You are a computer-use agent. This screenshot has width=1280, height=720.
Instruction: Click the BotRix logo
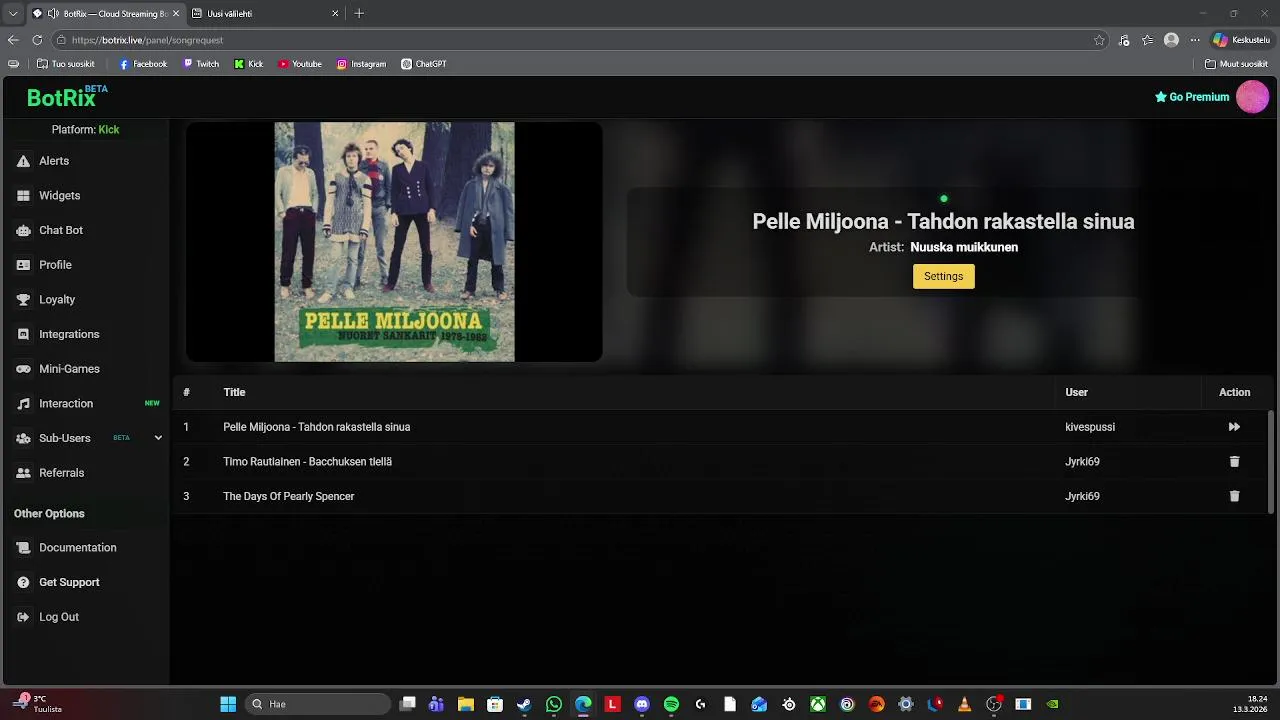tap(61, 97)
